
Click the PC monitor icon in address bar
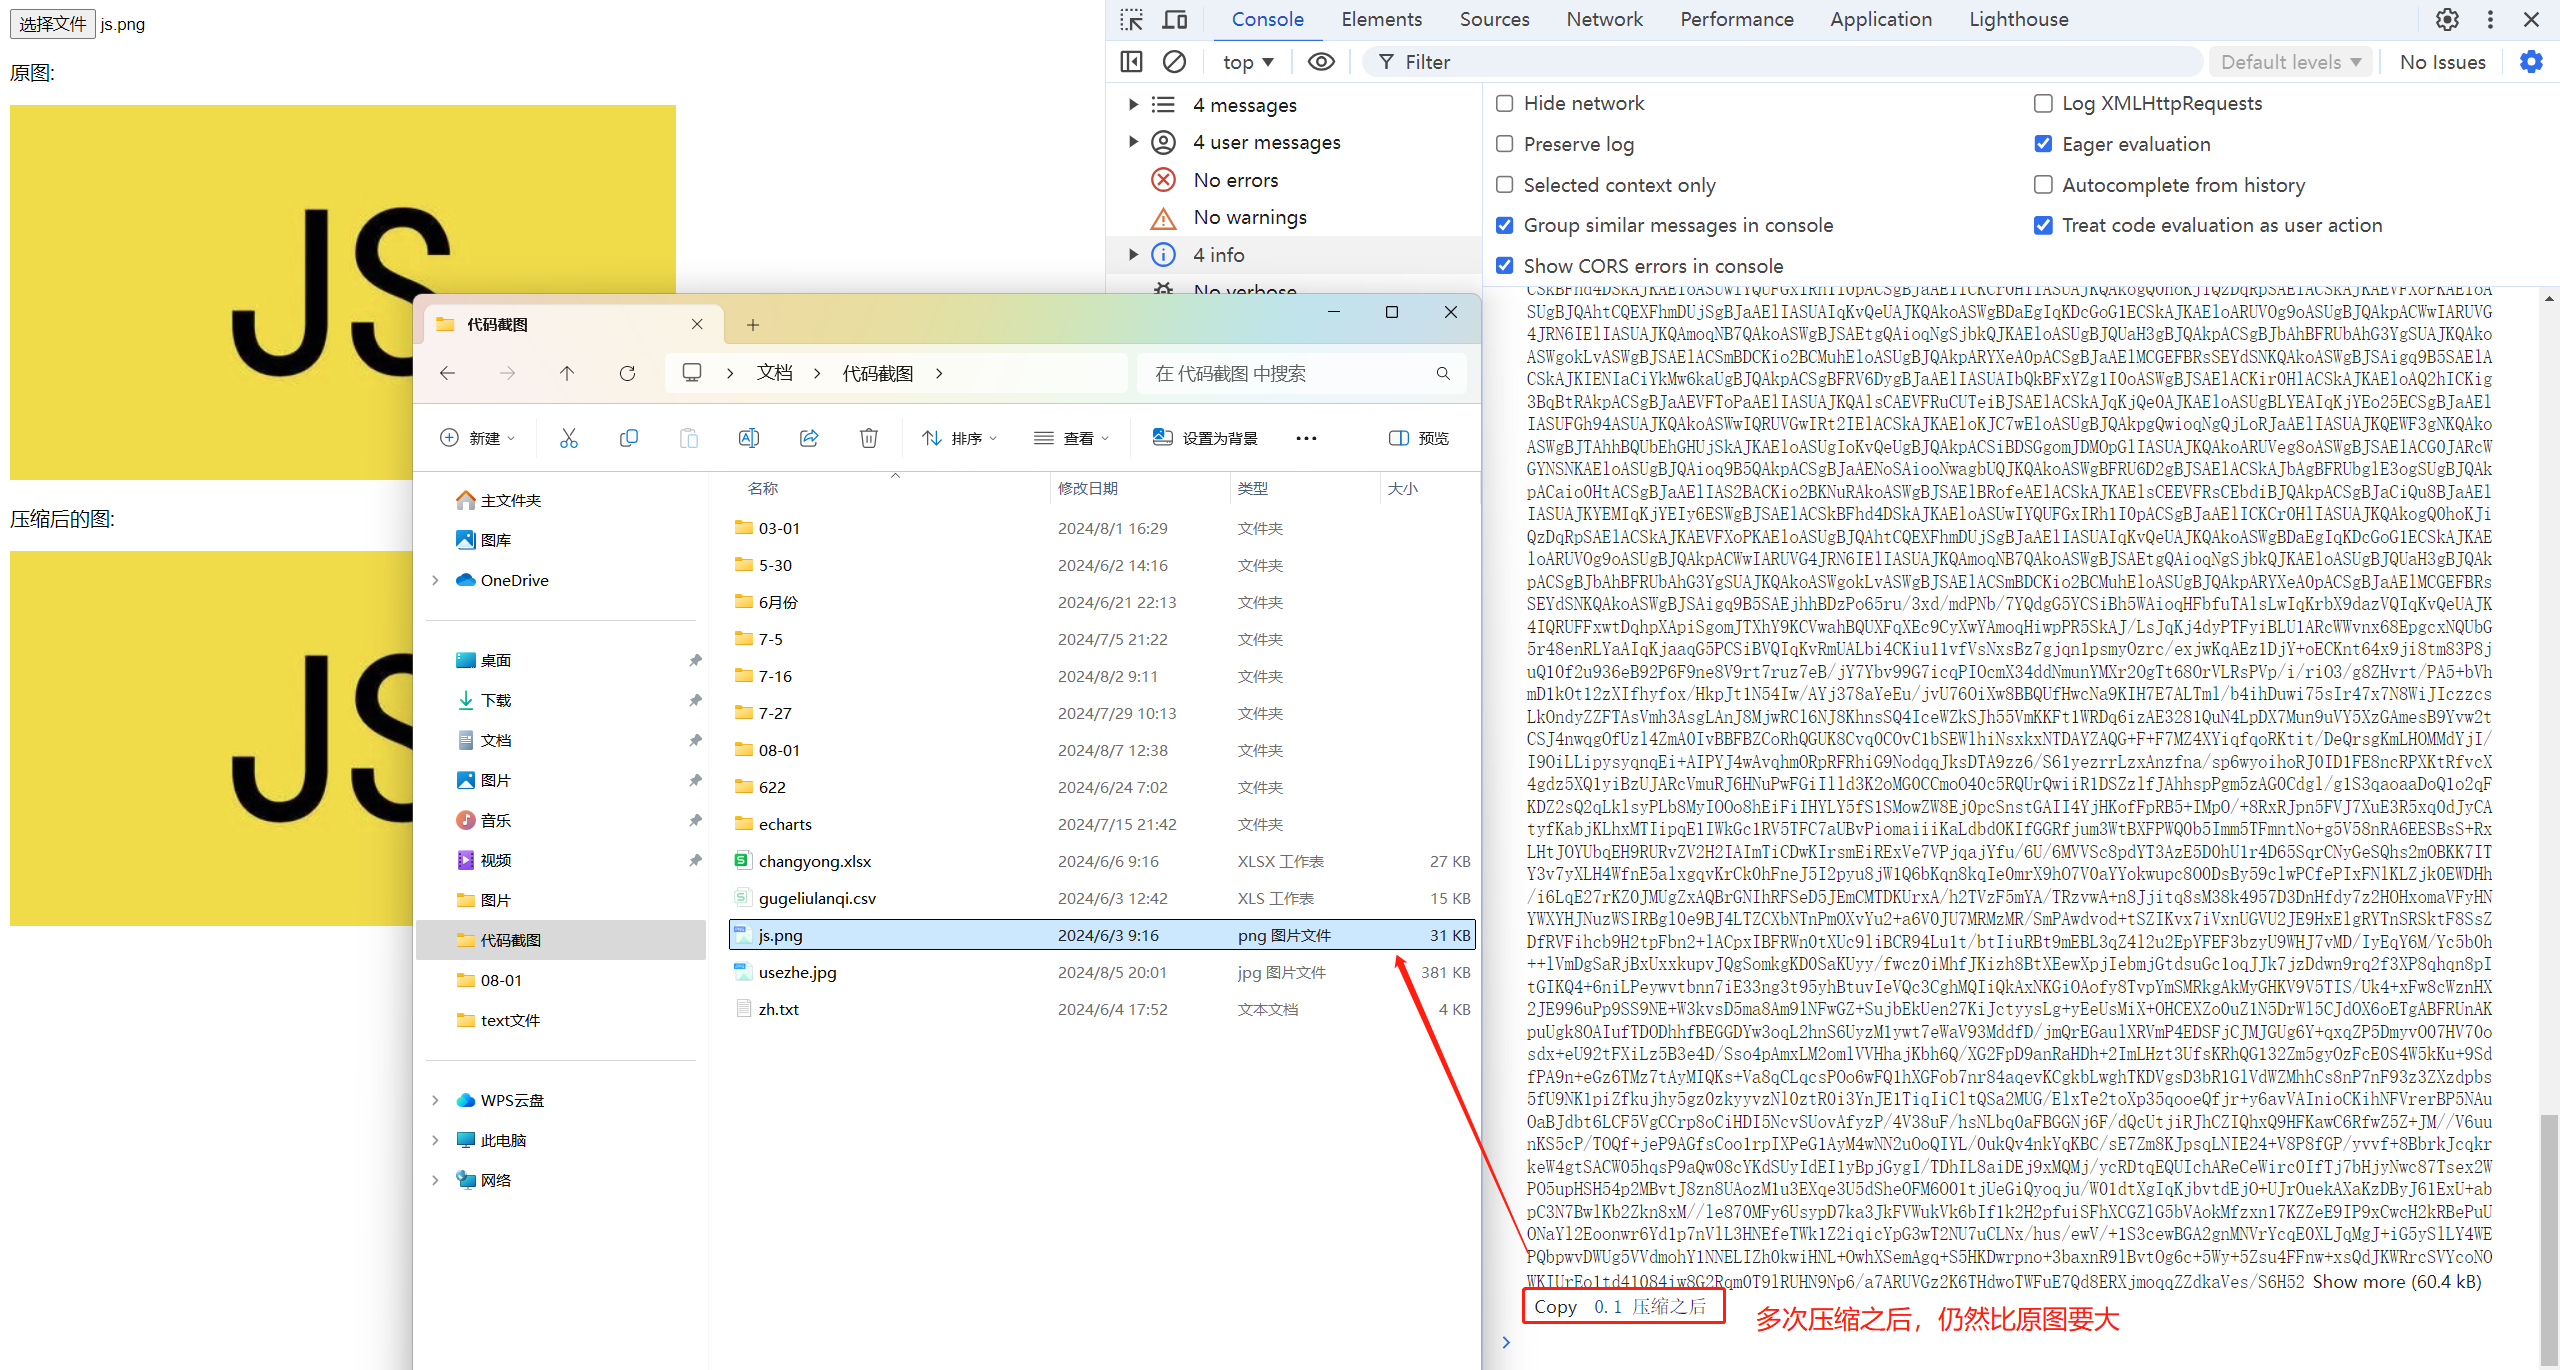point(691,373)
